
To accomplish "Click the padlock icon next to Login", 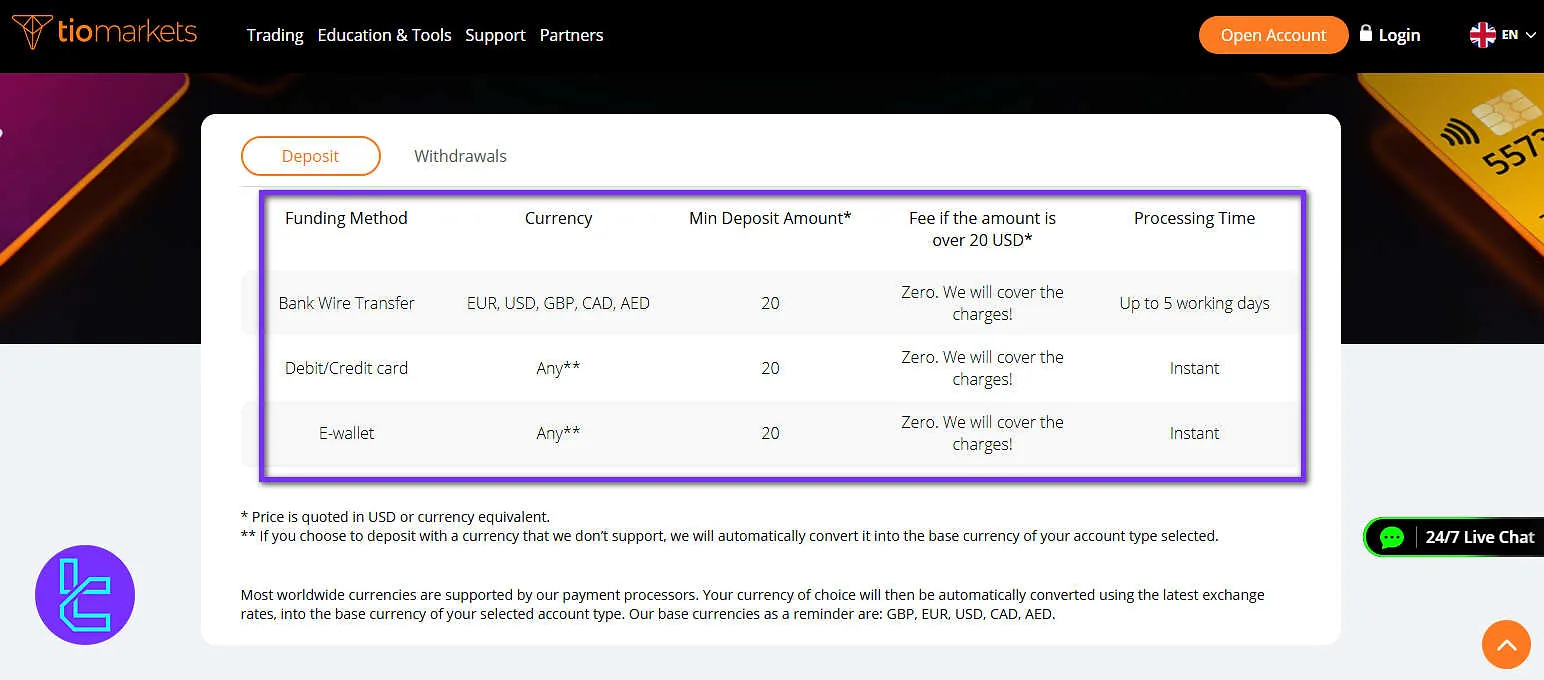I will (1365, 33).
